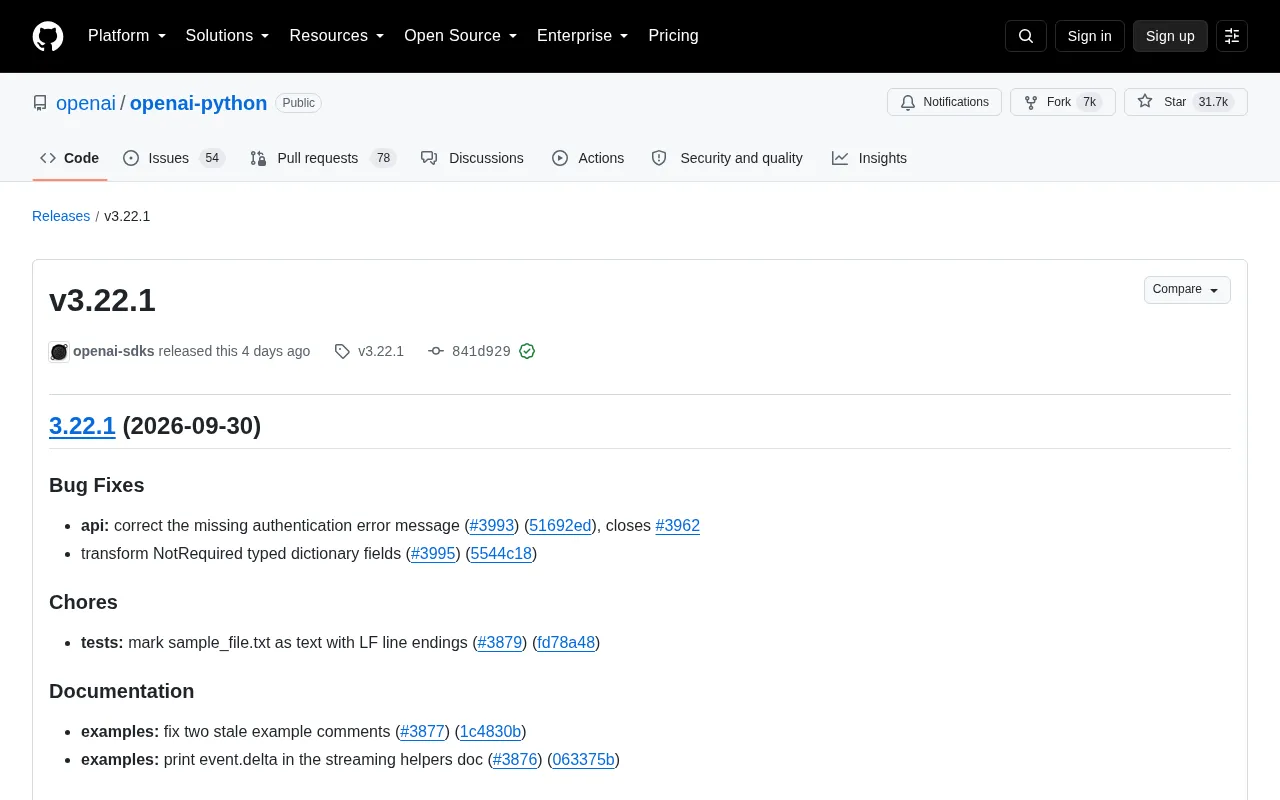Screen dimensions: 1280x800
Task: Click the repository icon beside openai
Action: (40, 103)
